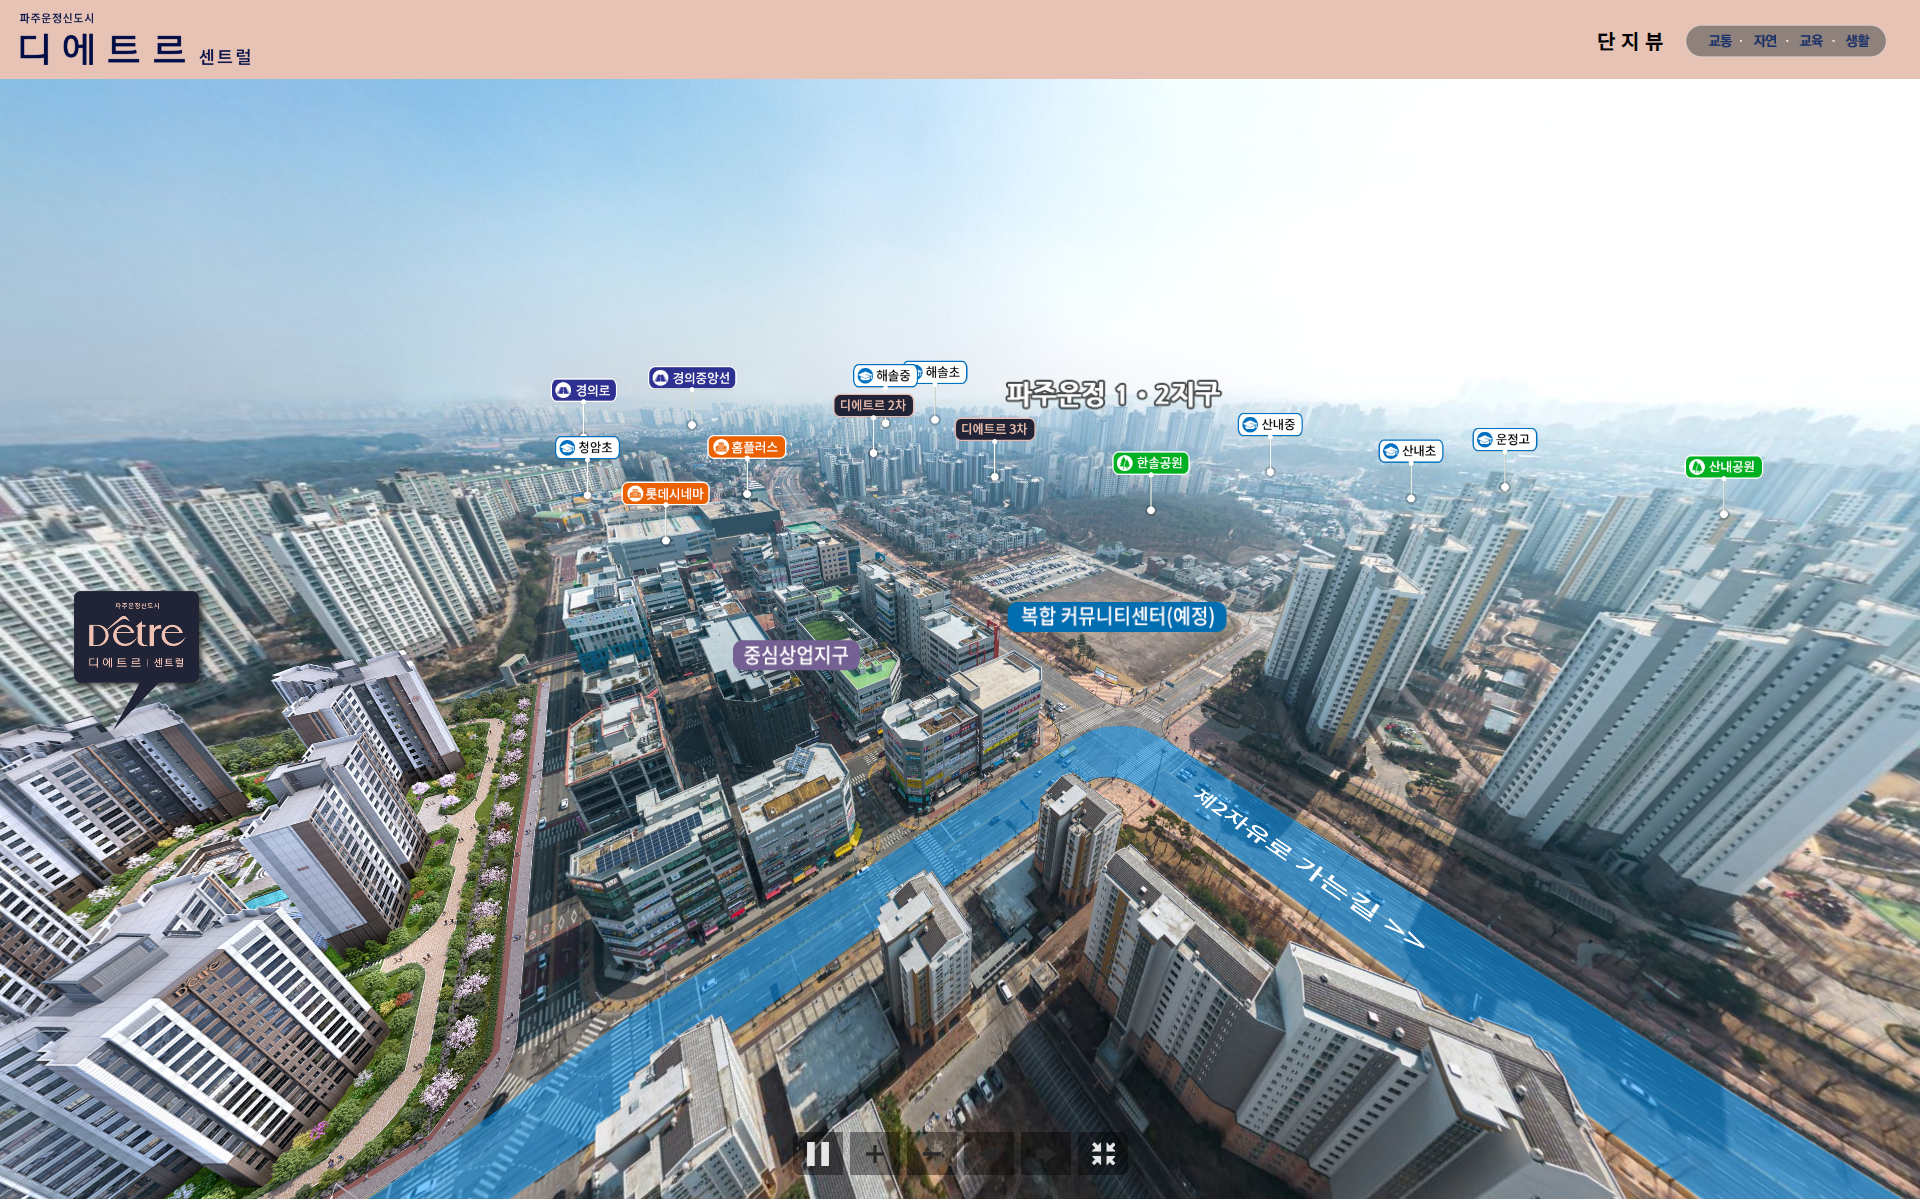Pause the panorama auto-rotation
This screenshot has width=1920, height=1199.
tap(818, 1154)
